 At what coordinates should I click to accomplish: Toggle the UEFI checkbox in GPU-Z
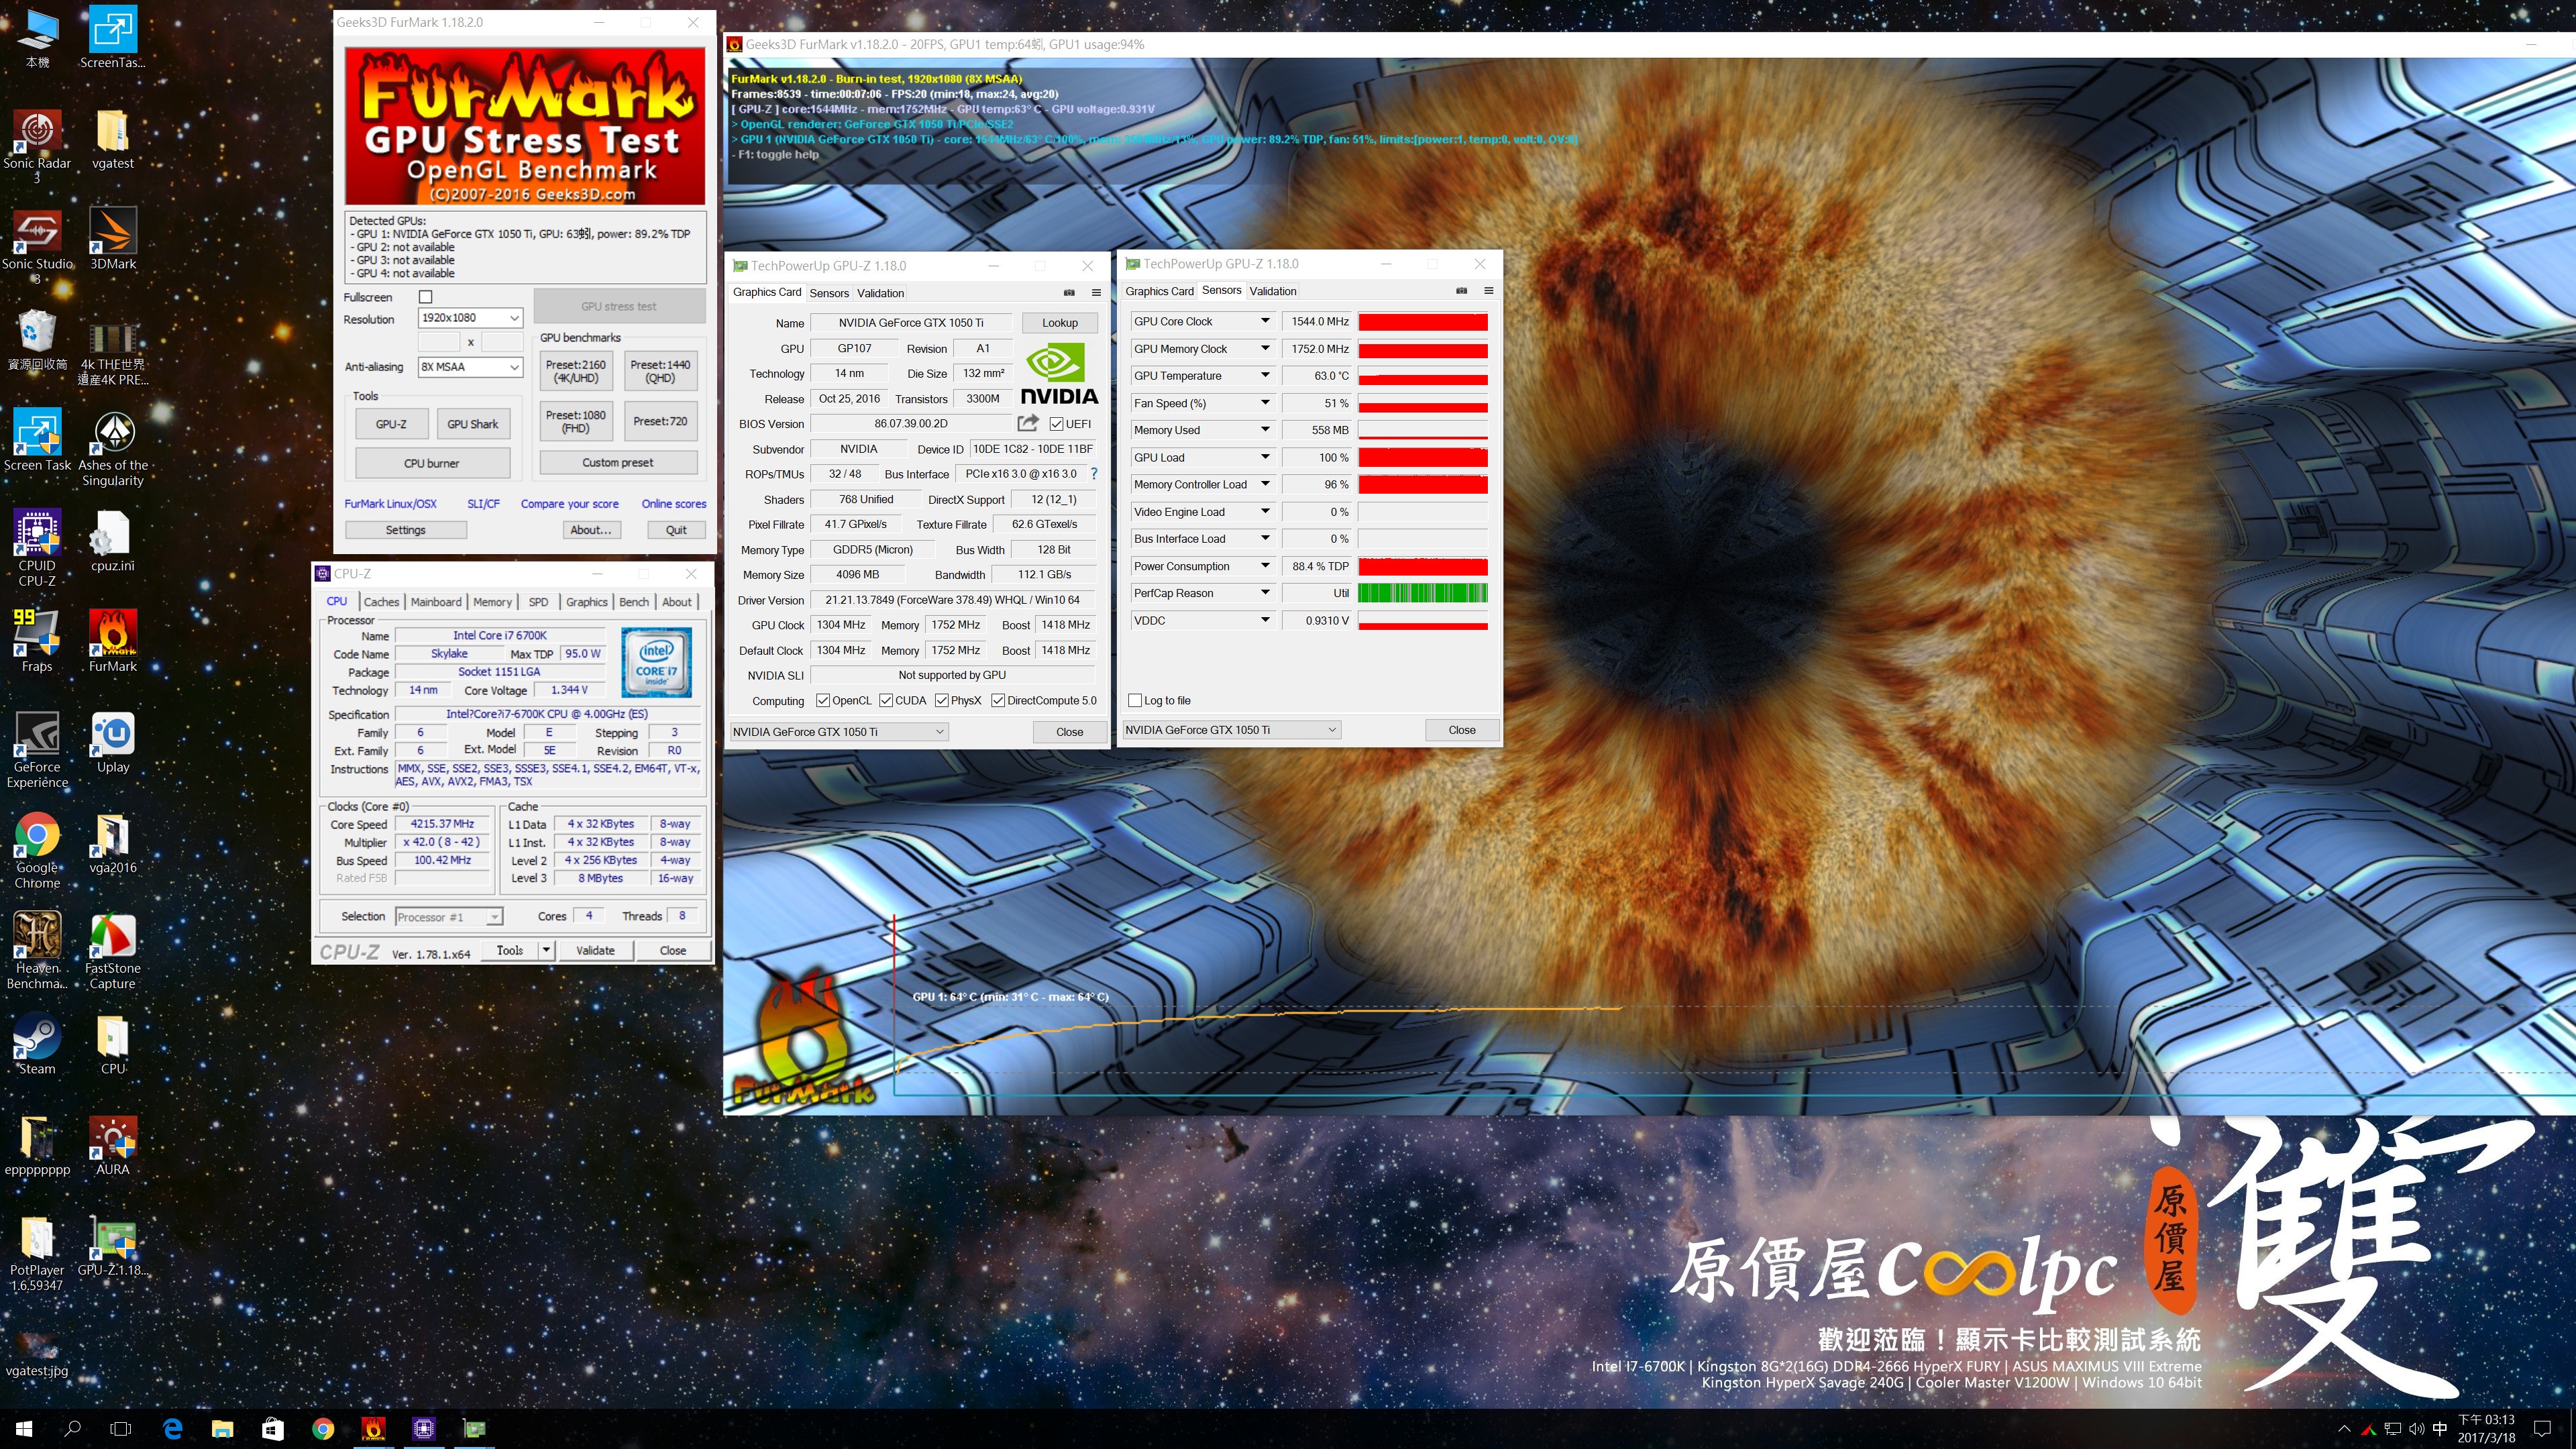click(1056, 424)
